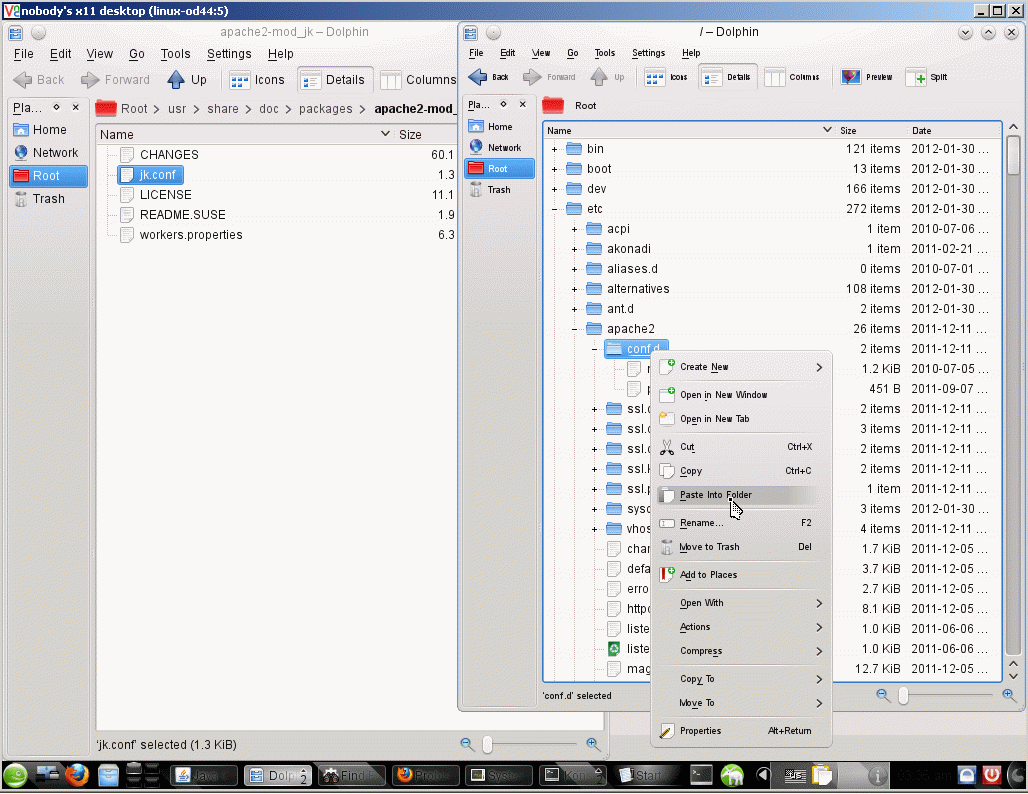
Task: Select Icons view in apache2-mod_jk window
Action: click(258, 80)
